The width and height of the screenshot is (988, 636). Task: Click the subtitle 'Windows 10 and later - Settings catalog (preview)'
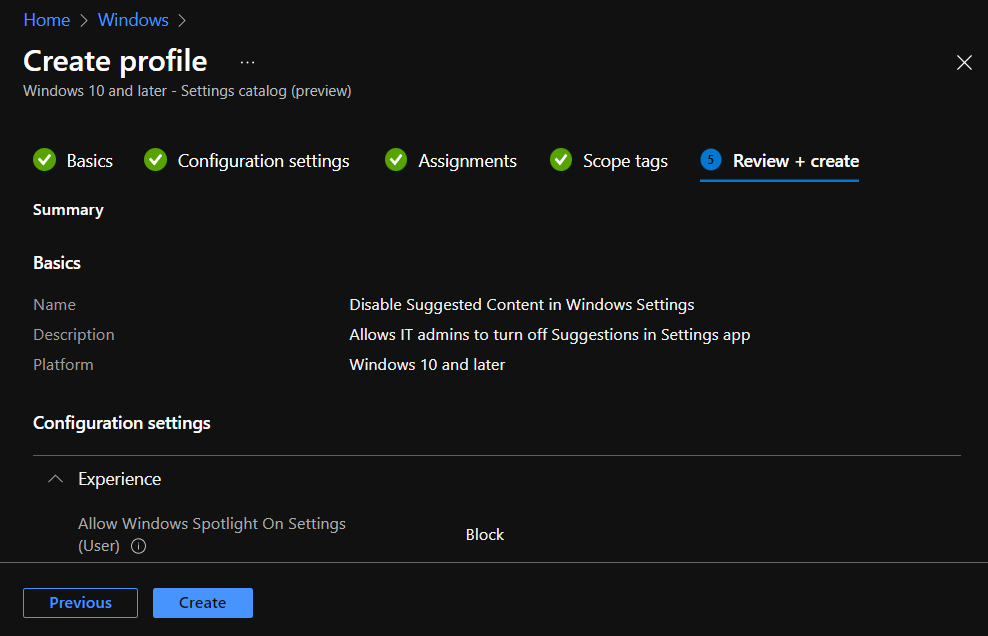pyautogui.click(x=187, y=91)
